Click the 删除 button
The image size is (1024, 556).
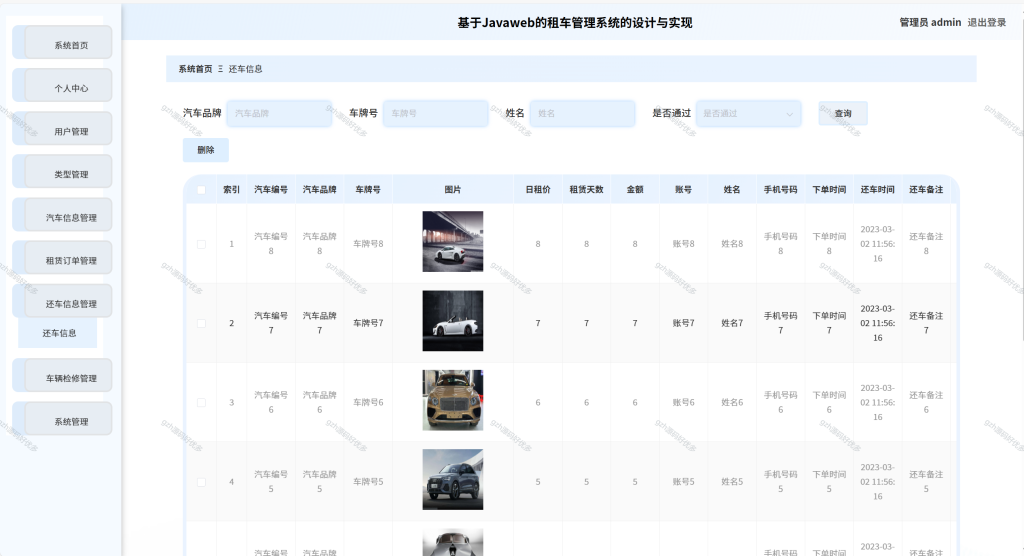pos(206,150)
